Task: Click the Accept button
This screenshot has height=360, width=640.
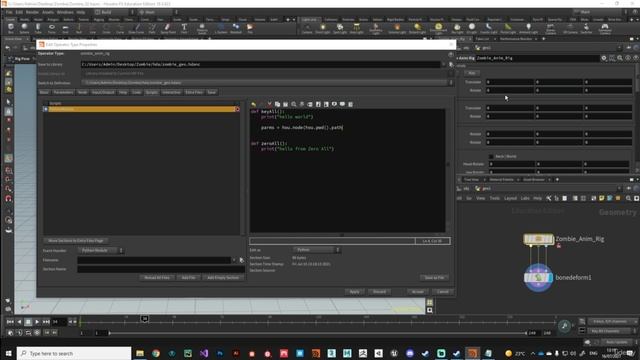Action: 418,292
